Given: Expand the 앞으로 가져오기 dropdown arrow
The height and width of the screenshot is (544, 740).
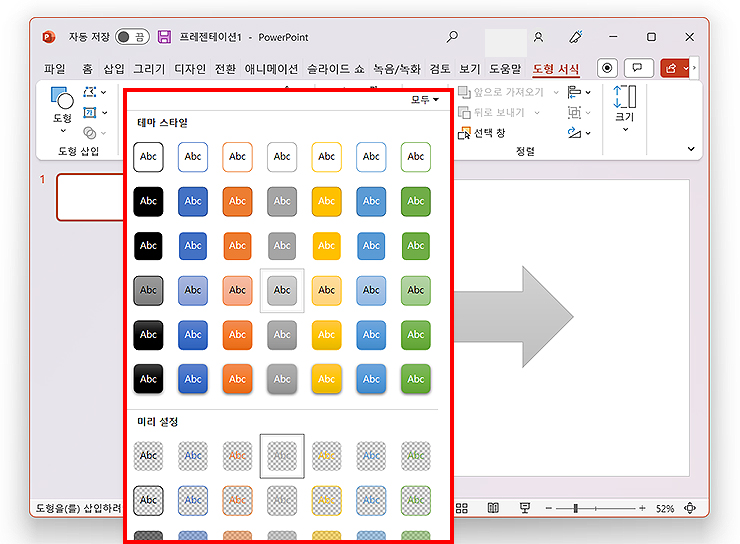Looking at the screenshot, I should pos(556,92).
